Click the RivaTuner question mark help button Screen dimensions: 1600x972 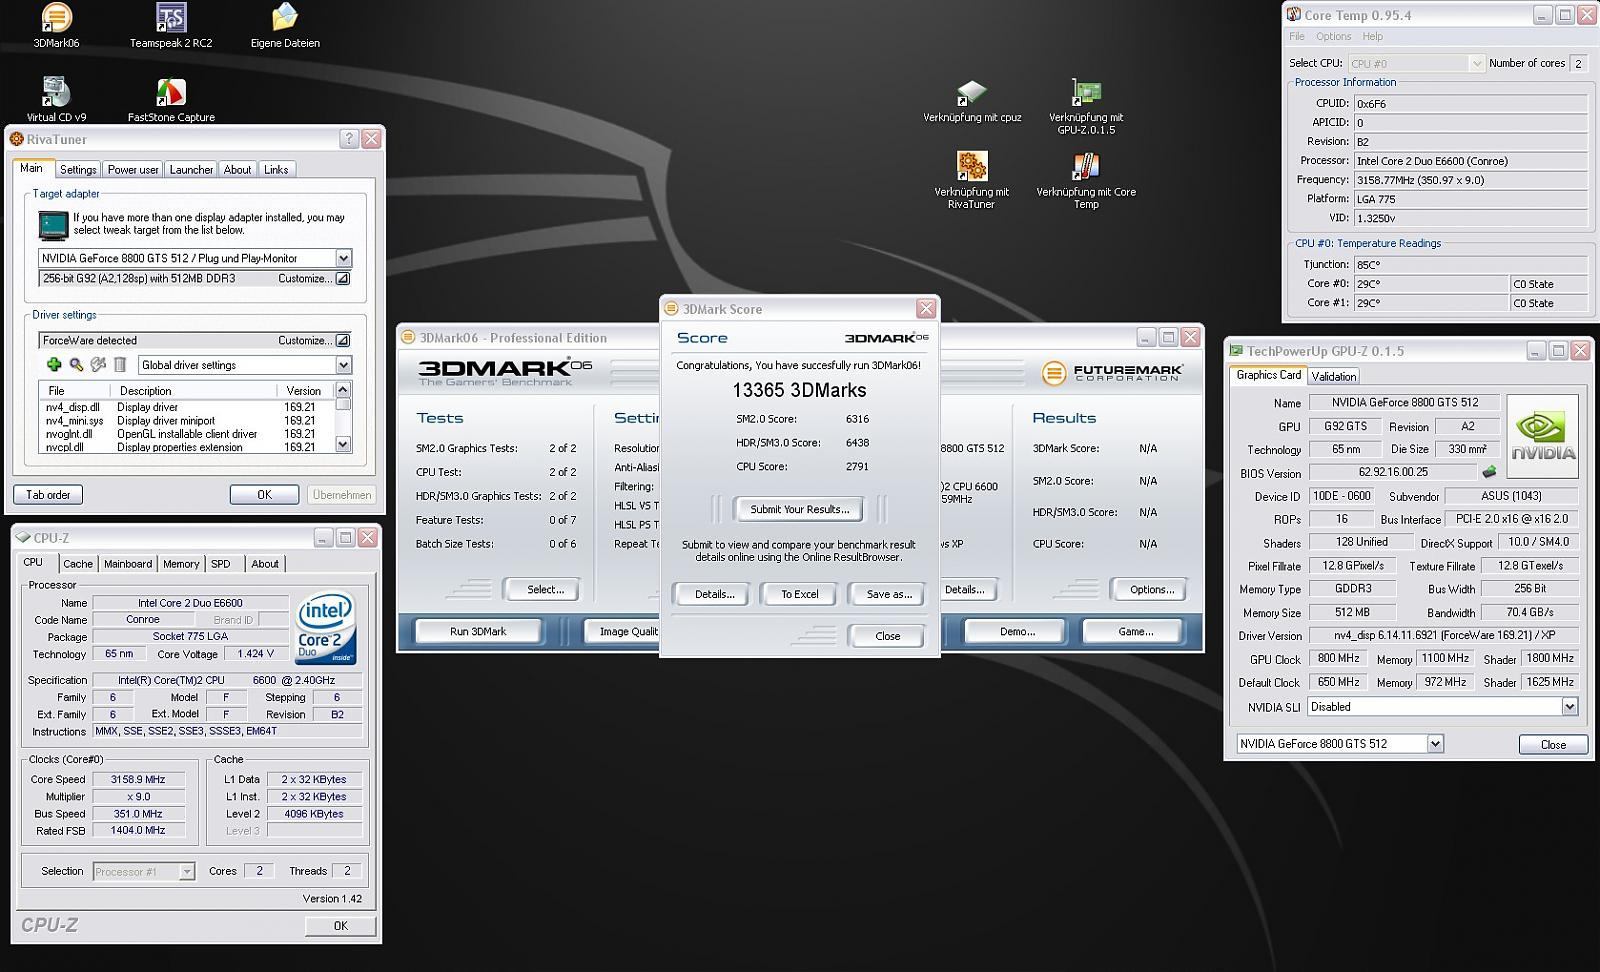349,139
